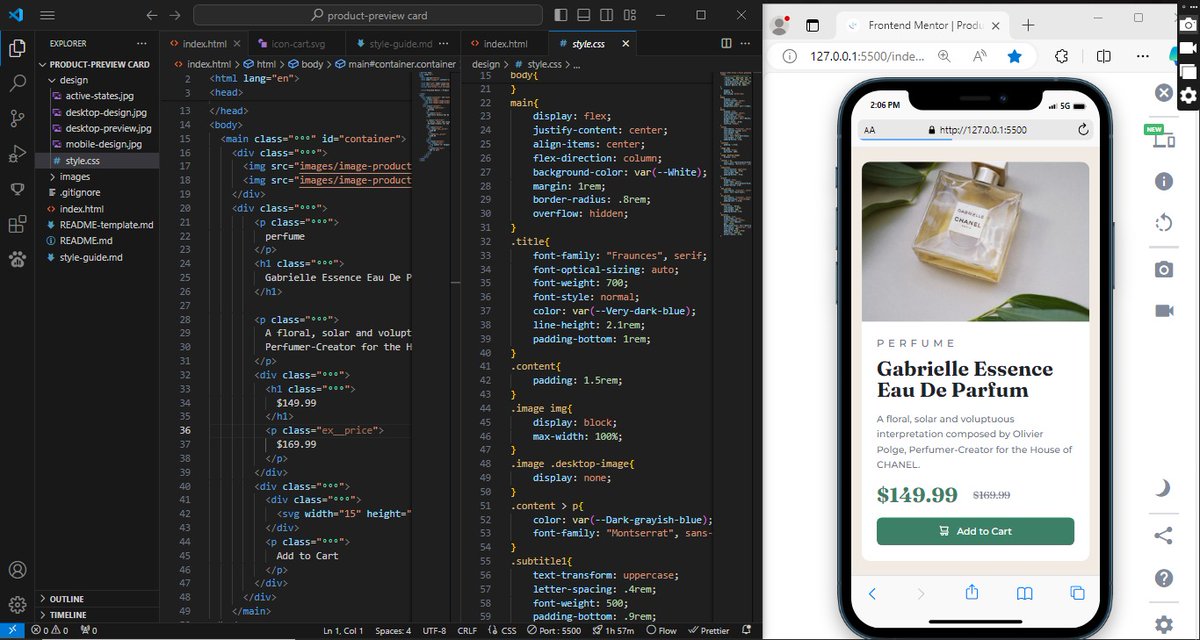Open the Source Control view

16,118
